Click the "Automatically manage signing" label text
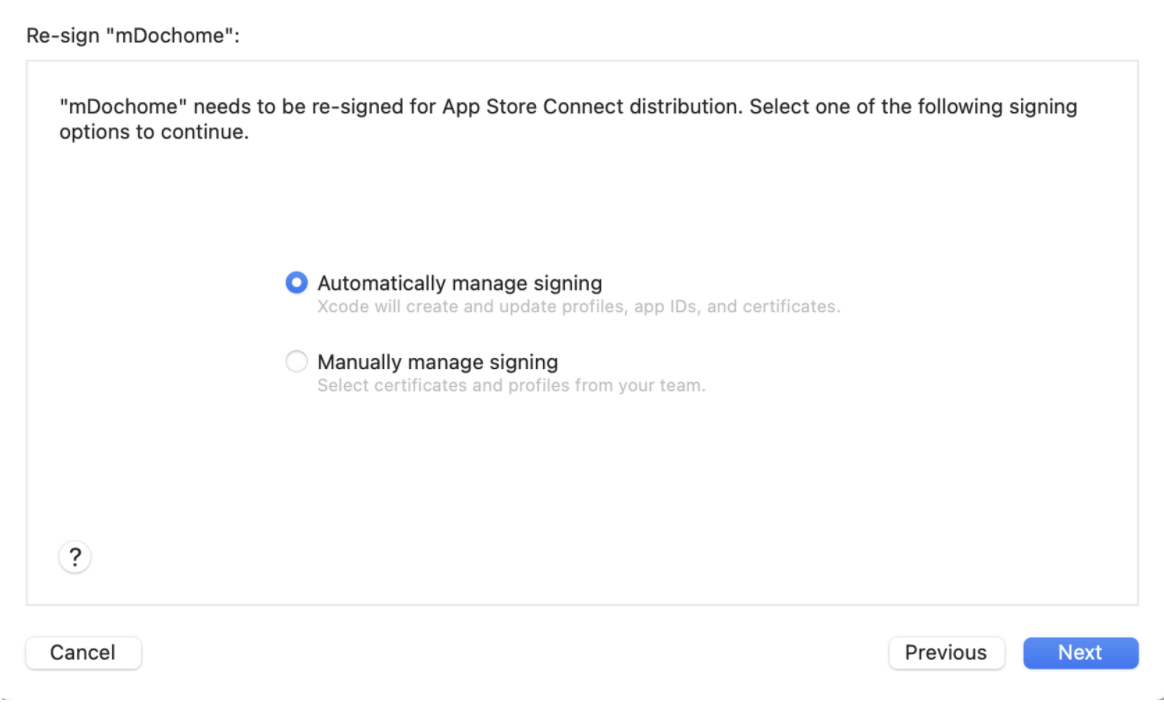 pyautogui.click(x=459, y=283)
